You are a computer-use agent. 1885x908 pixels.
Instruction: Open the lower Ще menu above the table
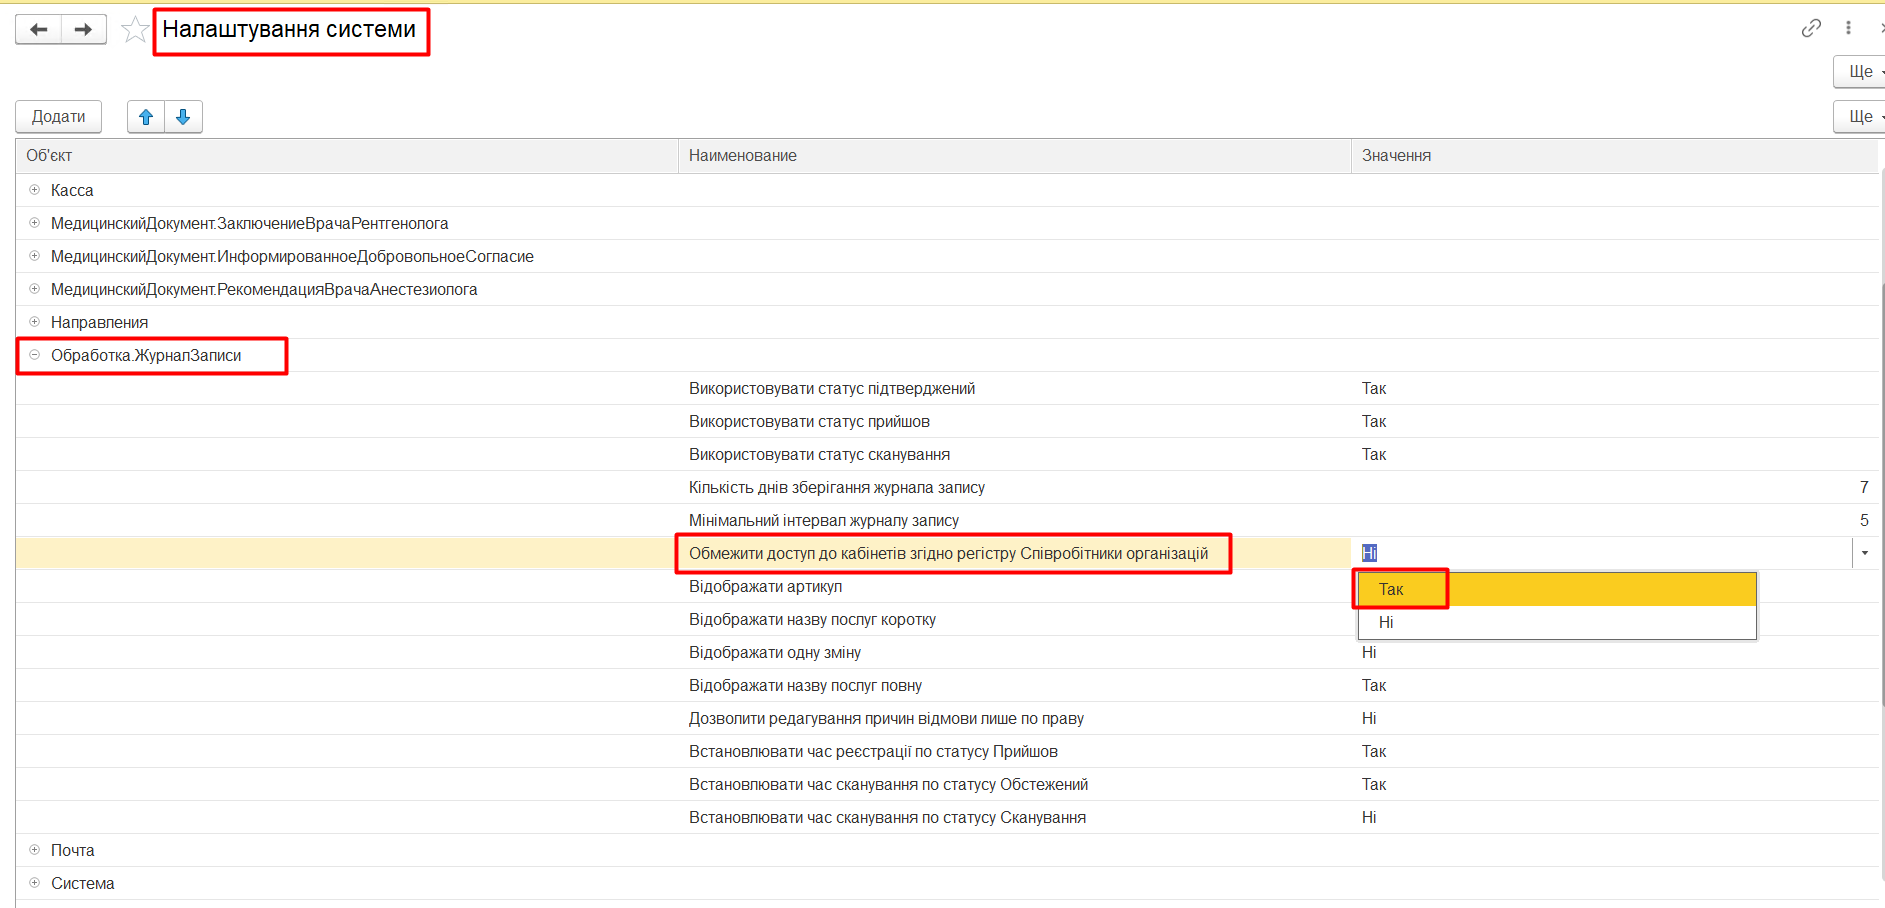pyautogui.click(x=1861, y=117)
